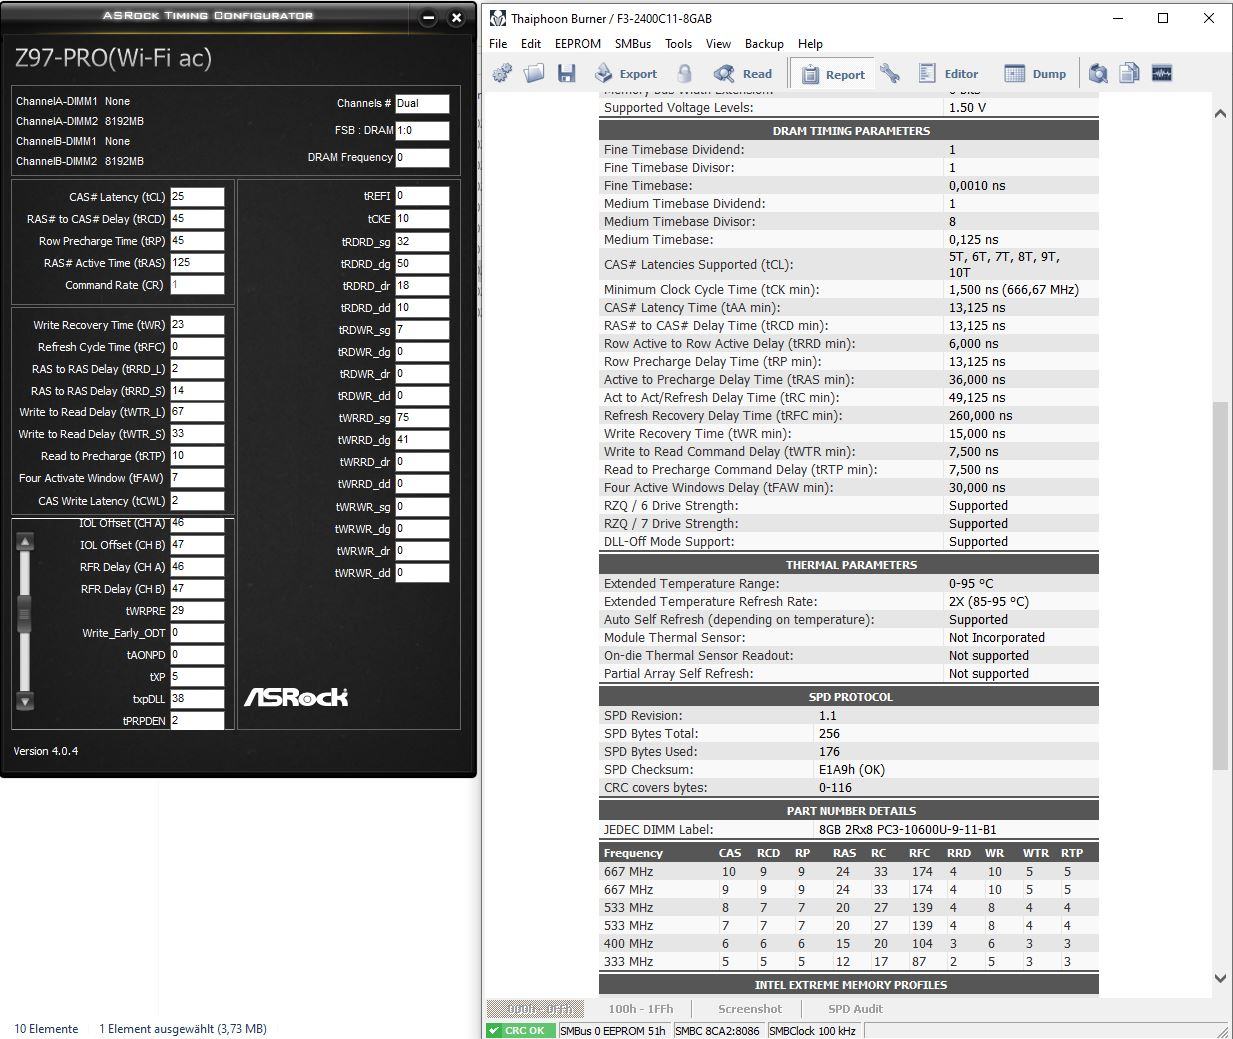Click the tWRPRE value field
The image size is (1233, 1039).
point(197,611)
